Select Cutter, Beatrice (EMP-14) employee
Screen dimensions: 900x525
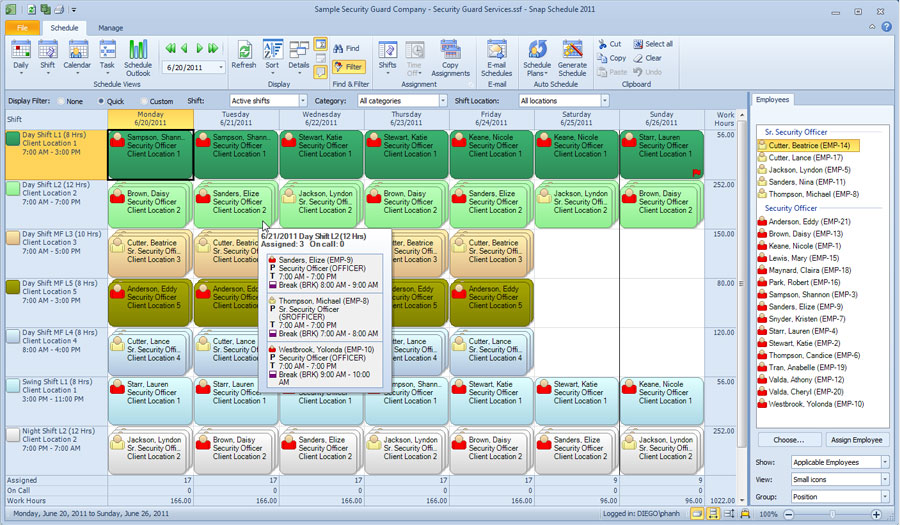point(808,145)
